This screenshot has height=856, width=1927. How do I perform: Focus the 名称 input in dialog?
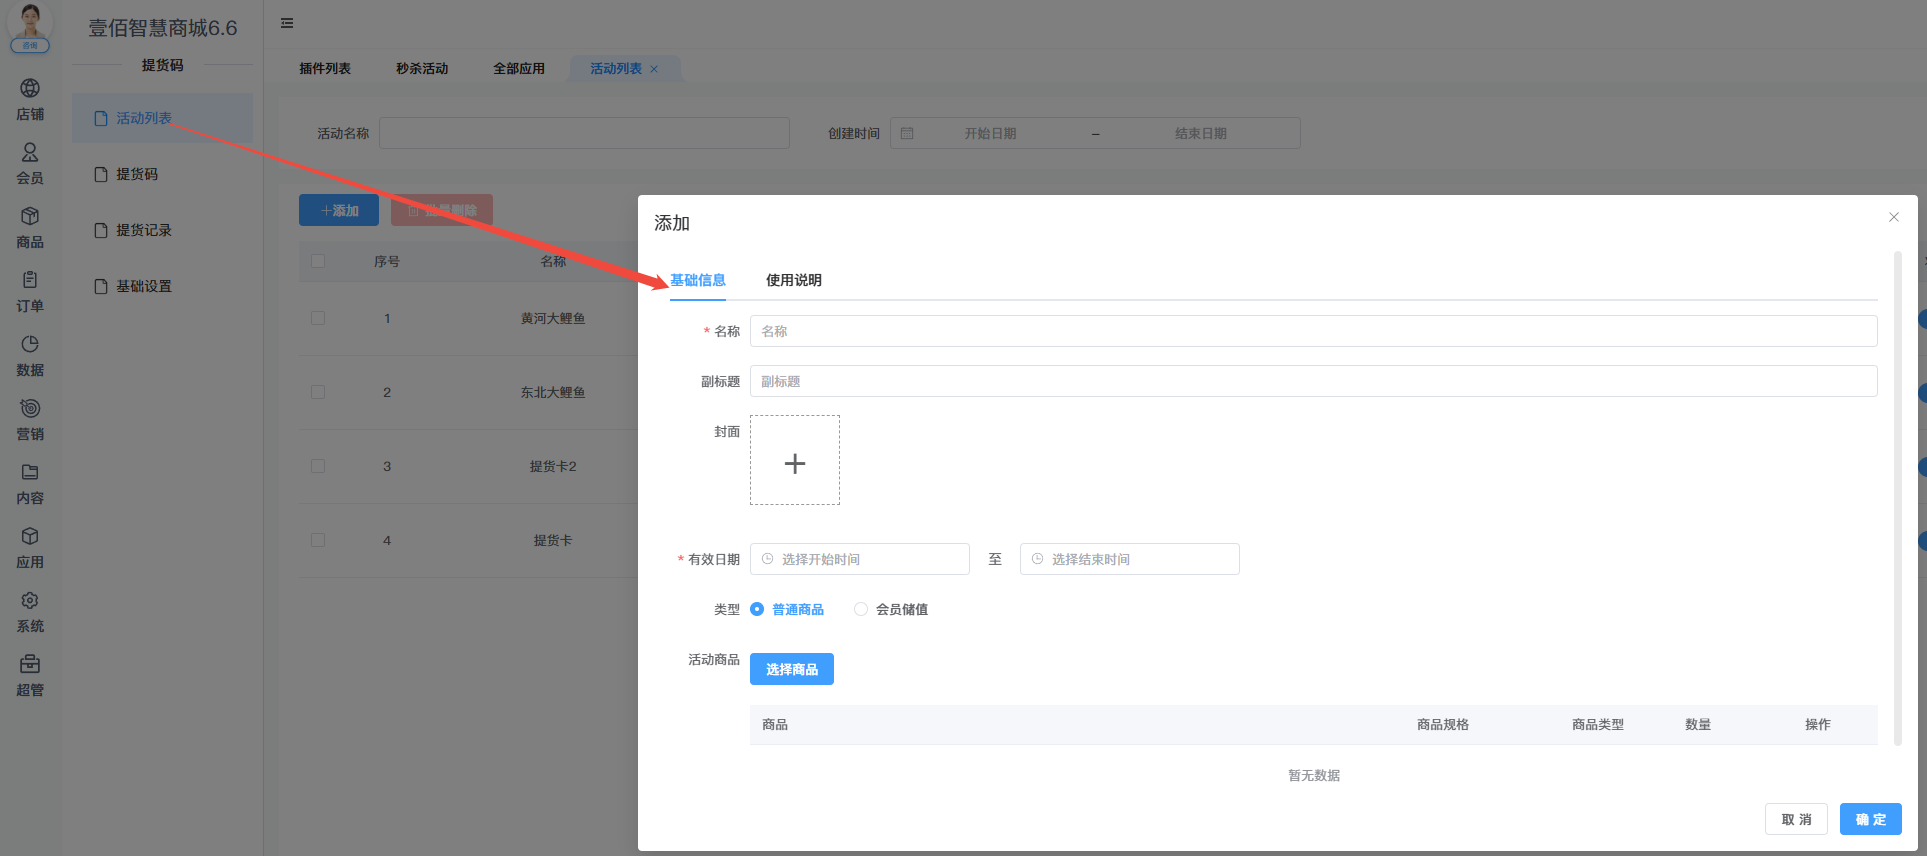(1314, 331)
